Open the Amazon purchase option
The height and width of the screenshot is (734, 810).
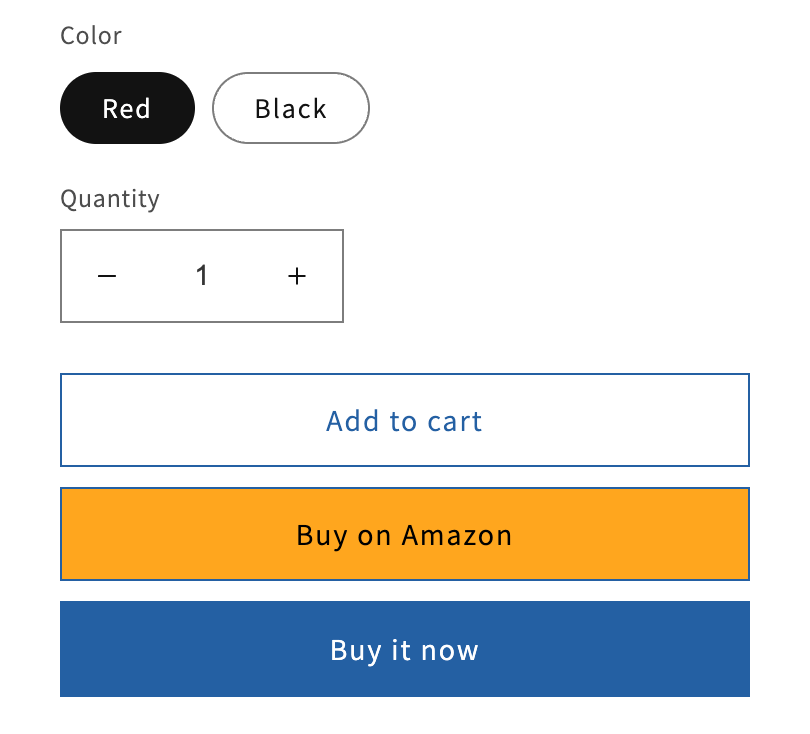[x=404, y=534]
